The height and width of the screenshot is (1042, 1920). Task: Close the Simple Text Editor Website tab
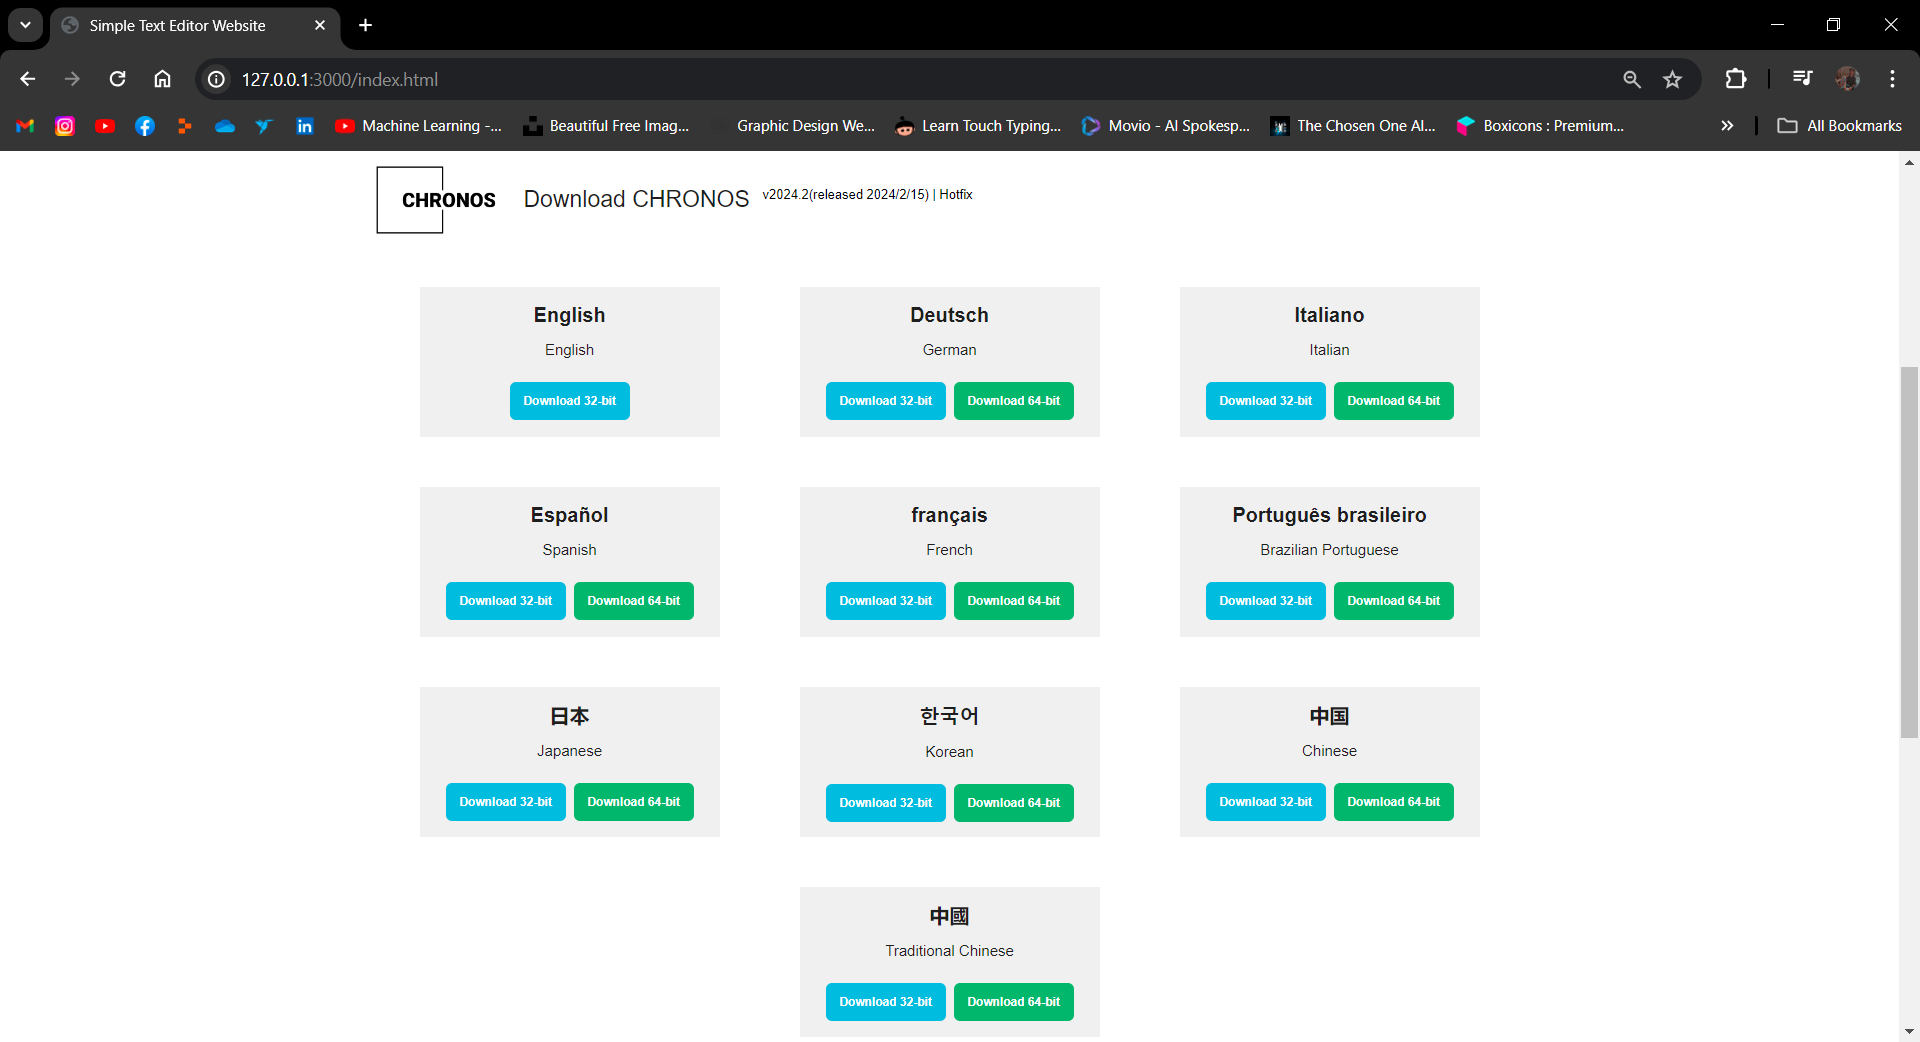tap(320, 25)
